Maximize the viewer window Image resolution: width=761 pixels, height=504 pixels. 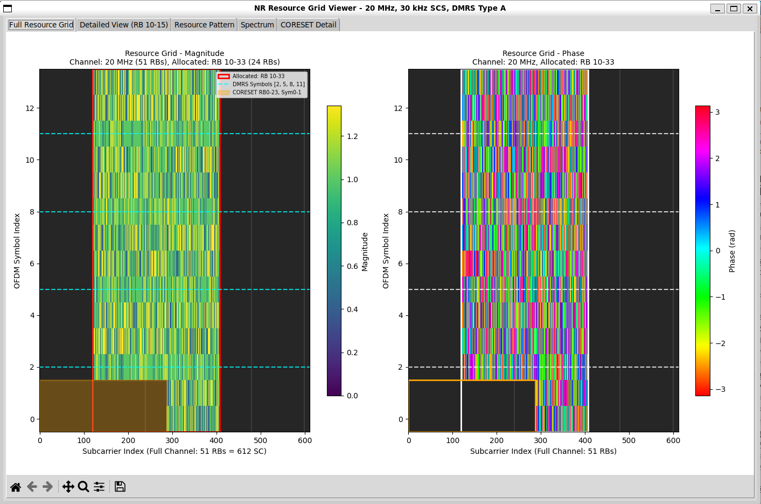coord(734,8)
